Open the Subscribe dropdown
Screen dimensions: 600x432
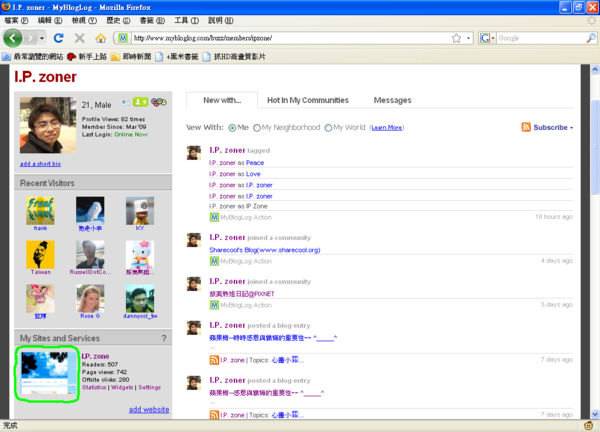[x=553, y=127]
